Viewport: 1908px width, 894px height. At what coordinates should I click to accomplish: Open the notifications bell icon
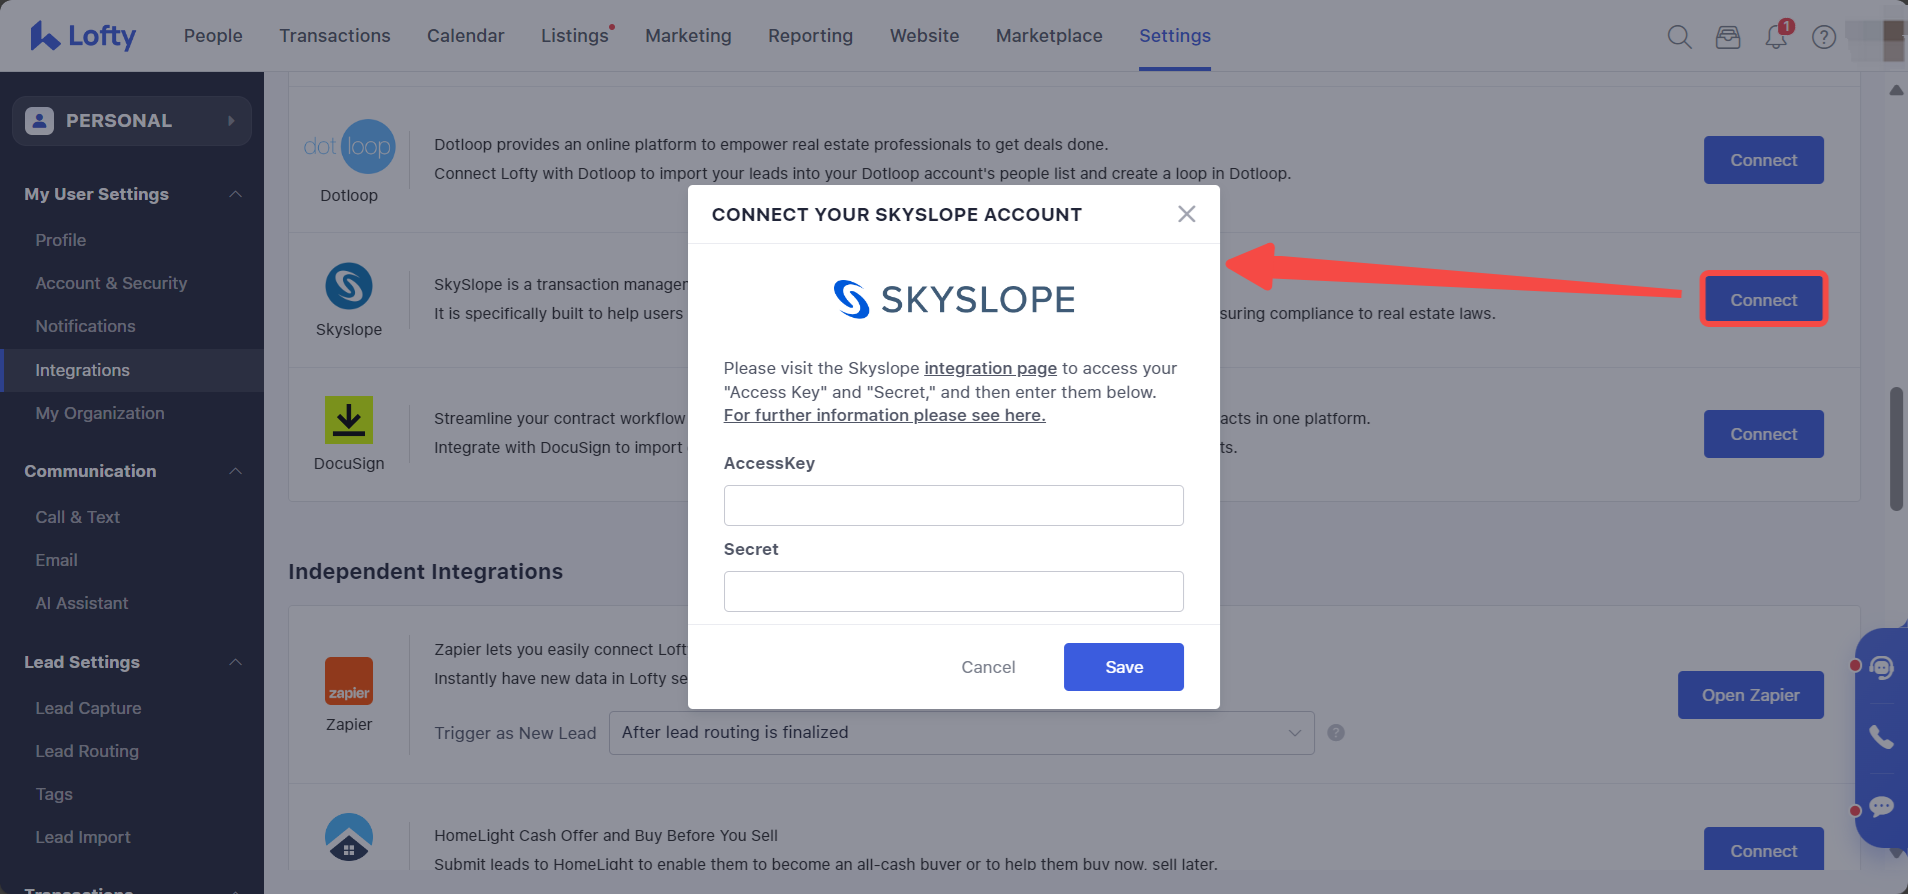[1776, 37]
